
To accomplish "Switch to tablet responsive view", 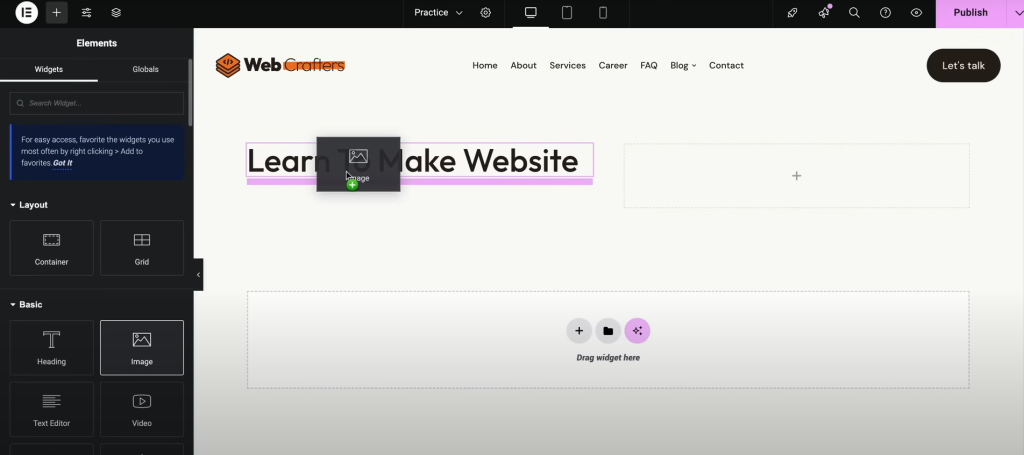I will (567, 12).
